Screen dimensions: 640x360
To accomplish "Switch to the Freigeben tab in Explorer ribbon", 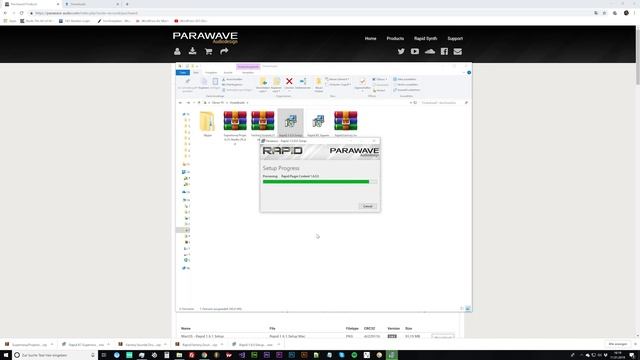I will click(x=211, y=73).
